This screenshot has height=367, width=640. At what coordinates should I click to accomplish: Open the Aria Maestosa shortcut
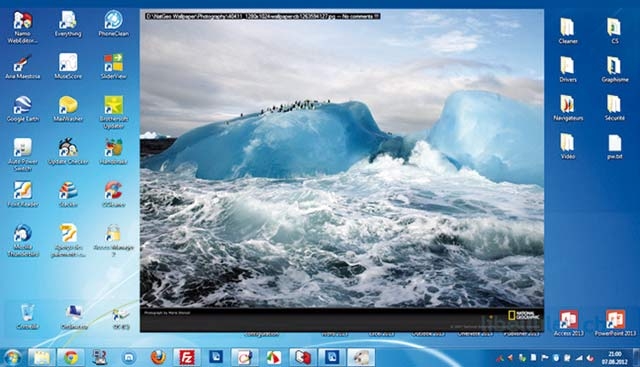(22, 67)
